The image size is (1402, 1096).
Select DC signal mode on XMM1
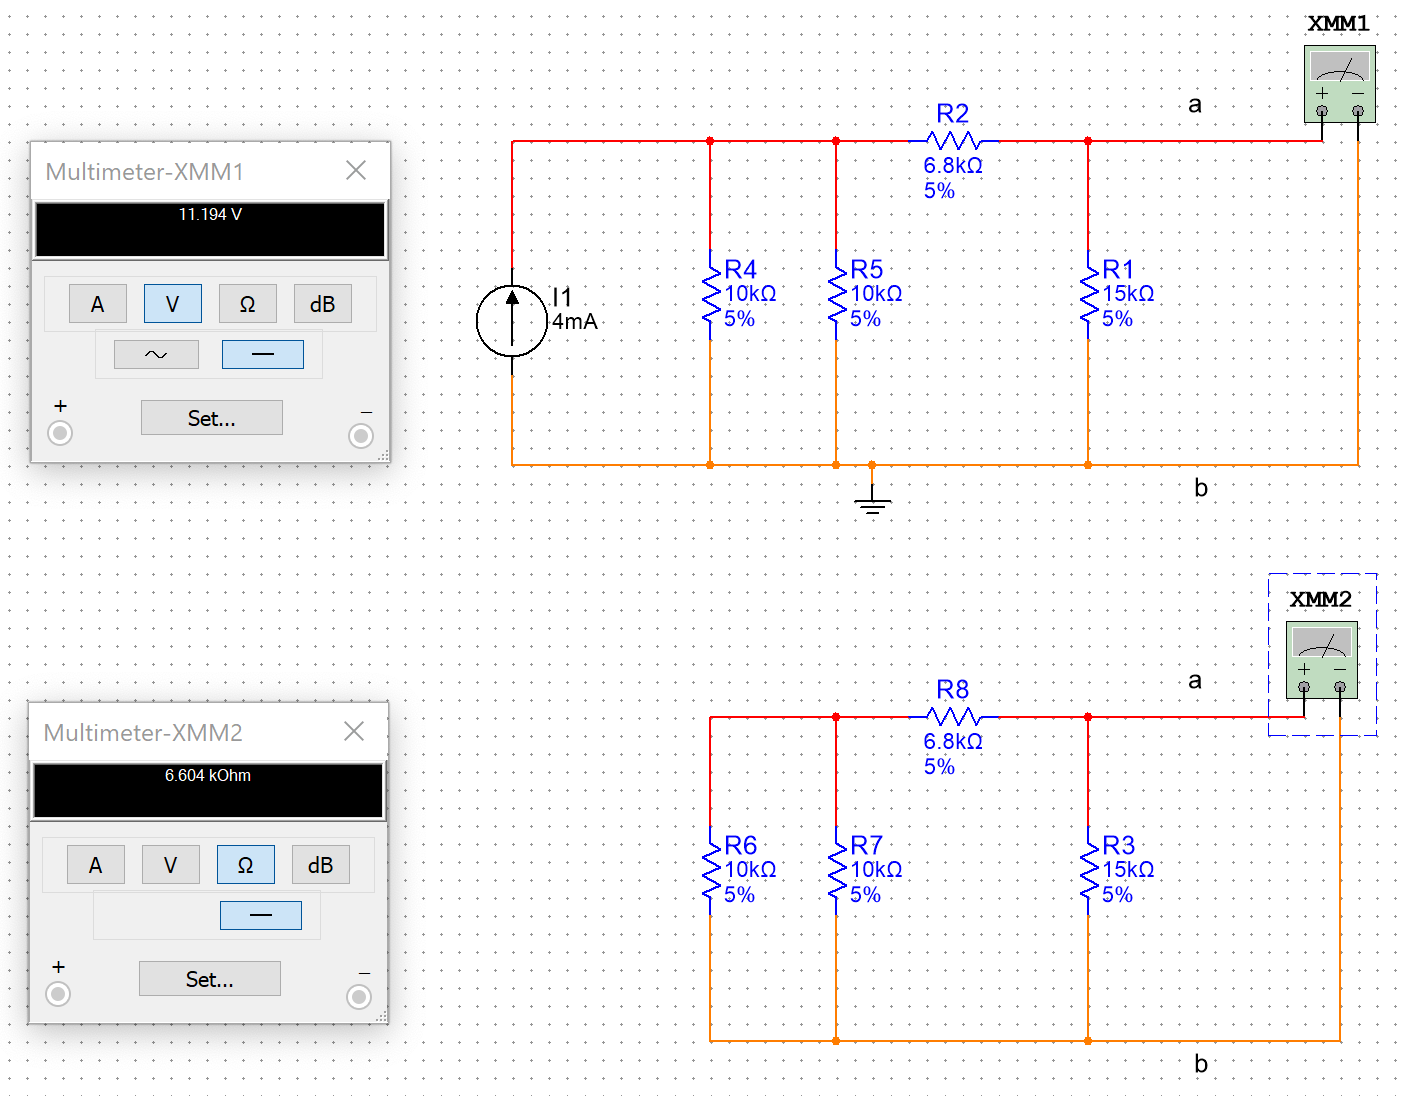[x=262, y=355]
